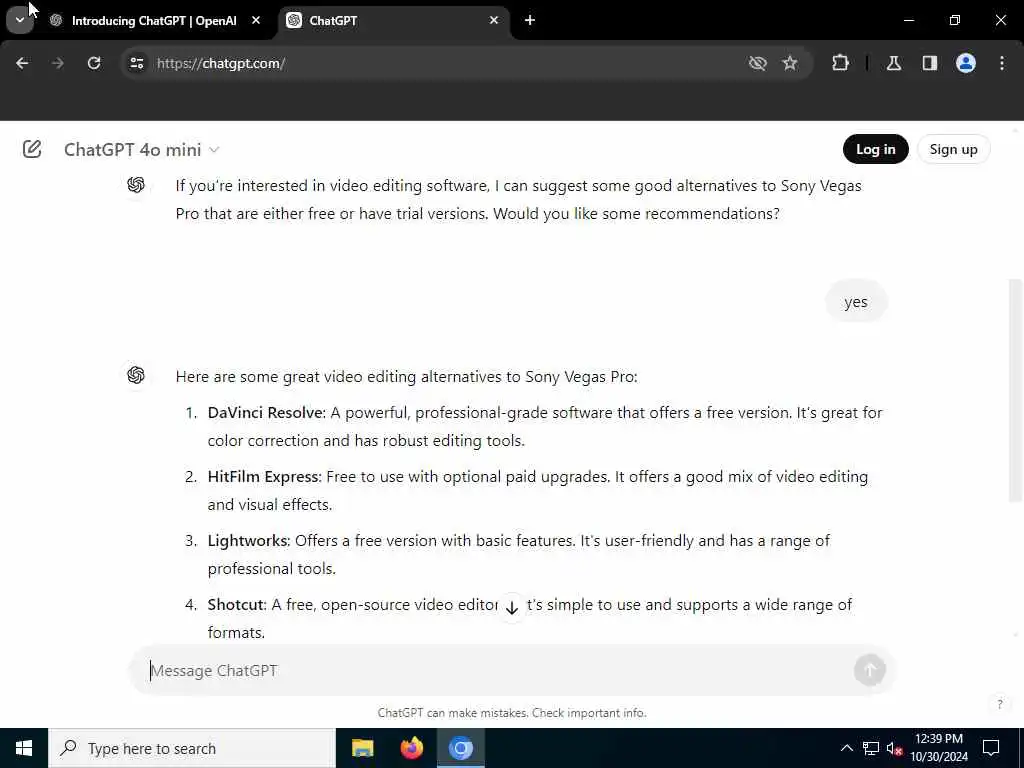The image size is (1024, 768).
Task: Open the muted volume tray icon
Action: click(x=895, y=748)
